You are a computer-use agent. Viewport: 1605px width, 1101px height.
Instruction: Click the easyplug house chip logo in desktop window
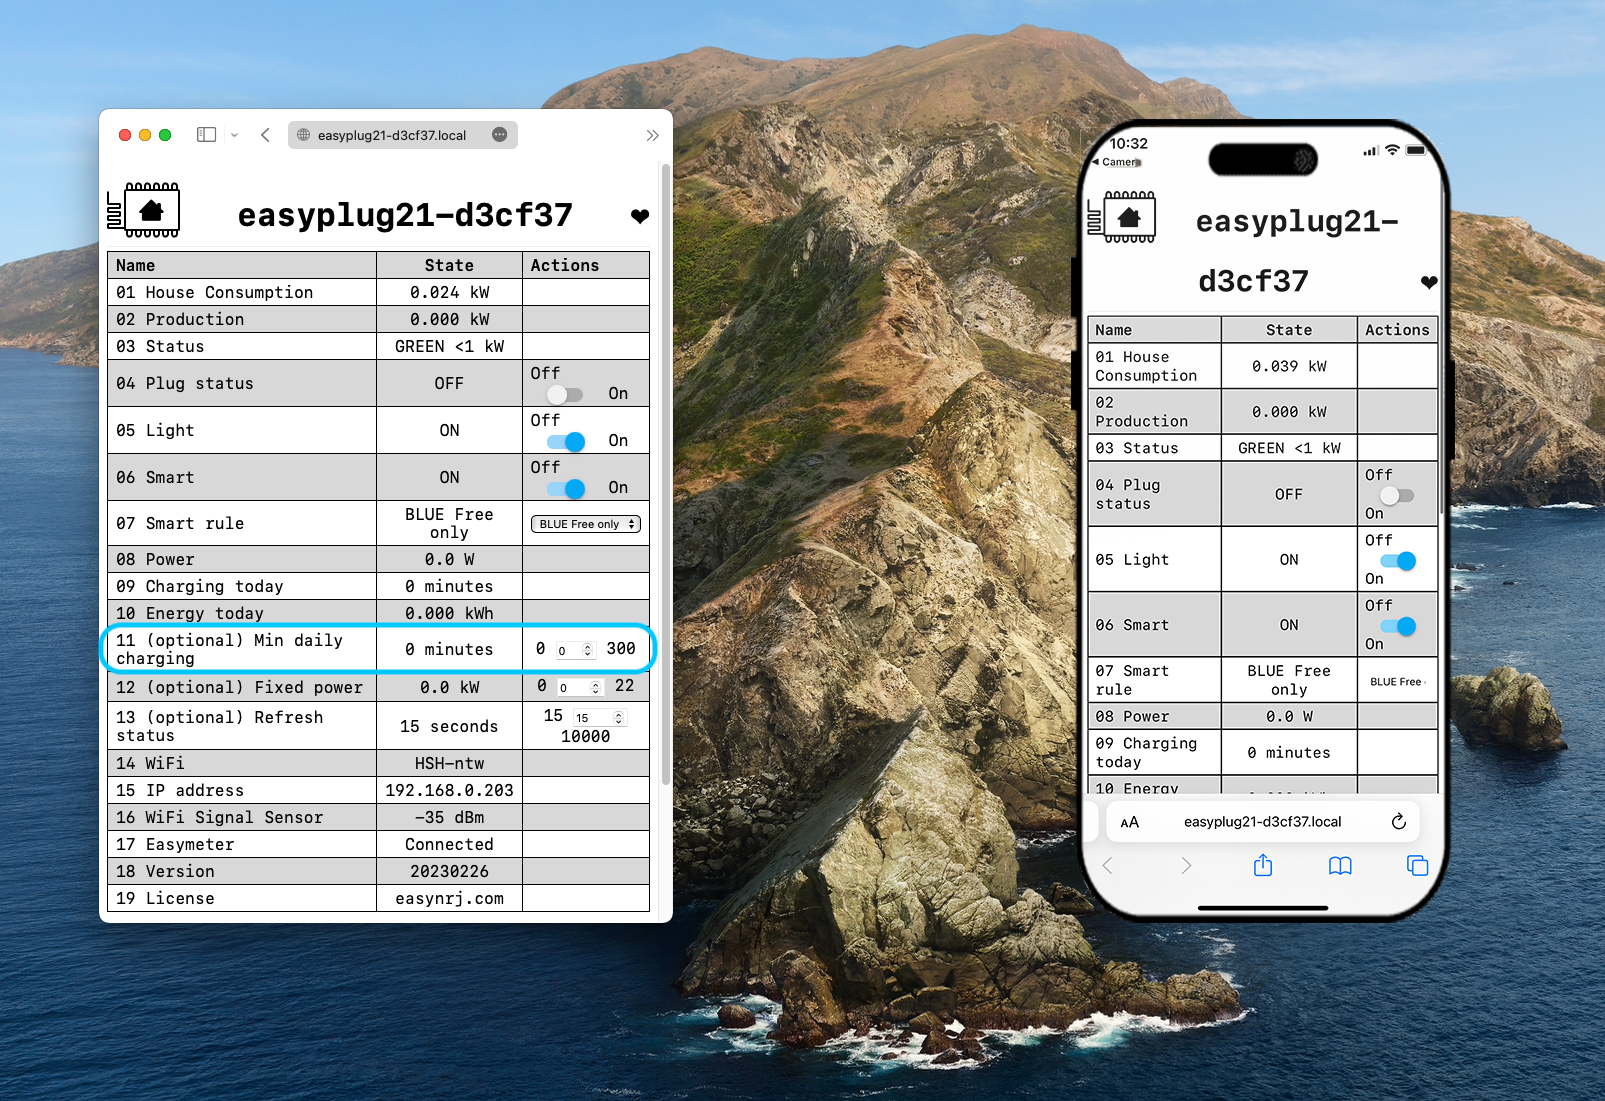pyautogui.click(x=144, y=210)
